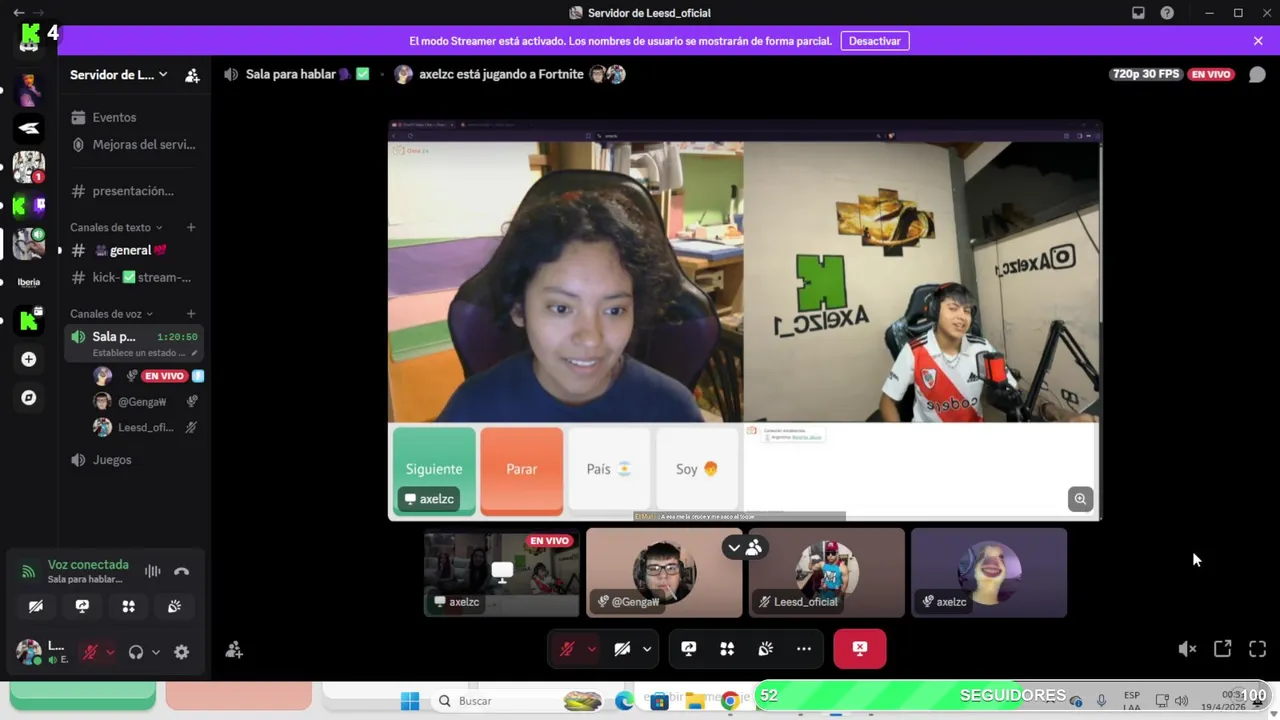Open File Explorer from taskbar
Image resolution: width=1280 pixels, height=720 pixels.
(x=695, y=701)
